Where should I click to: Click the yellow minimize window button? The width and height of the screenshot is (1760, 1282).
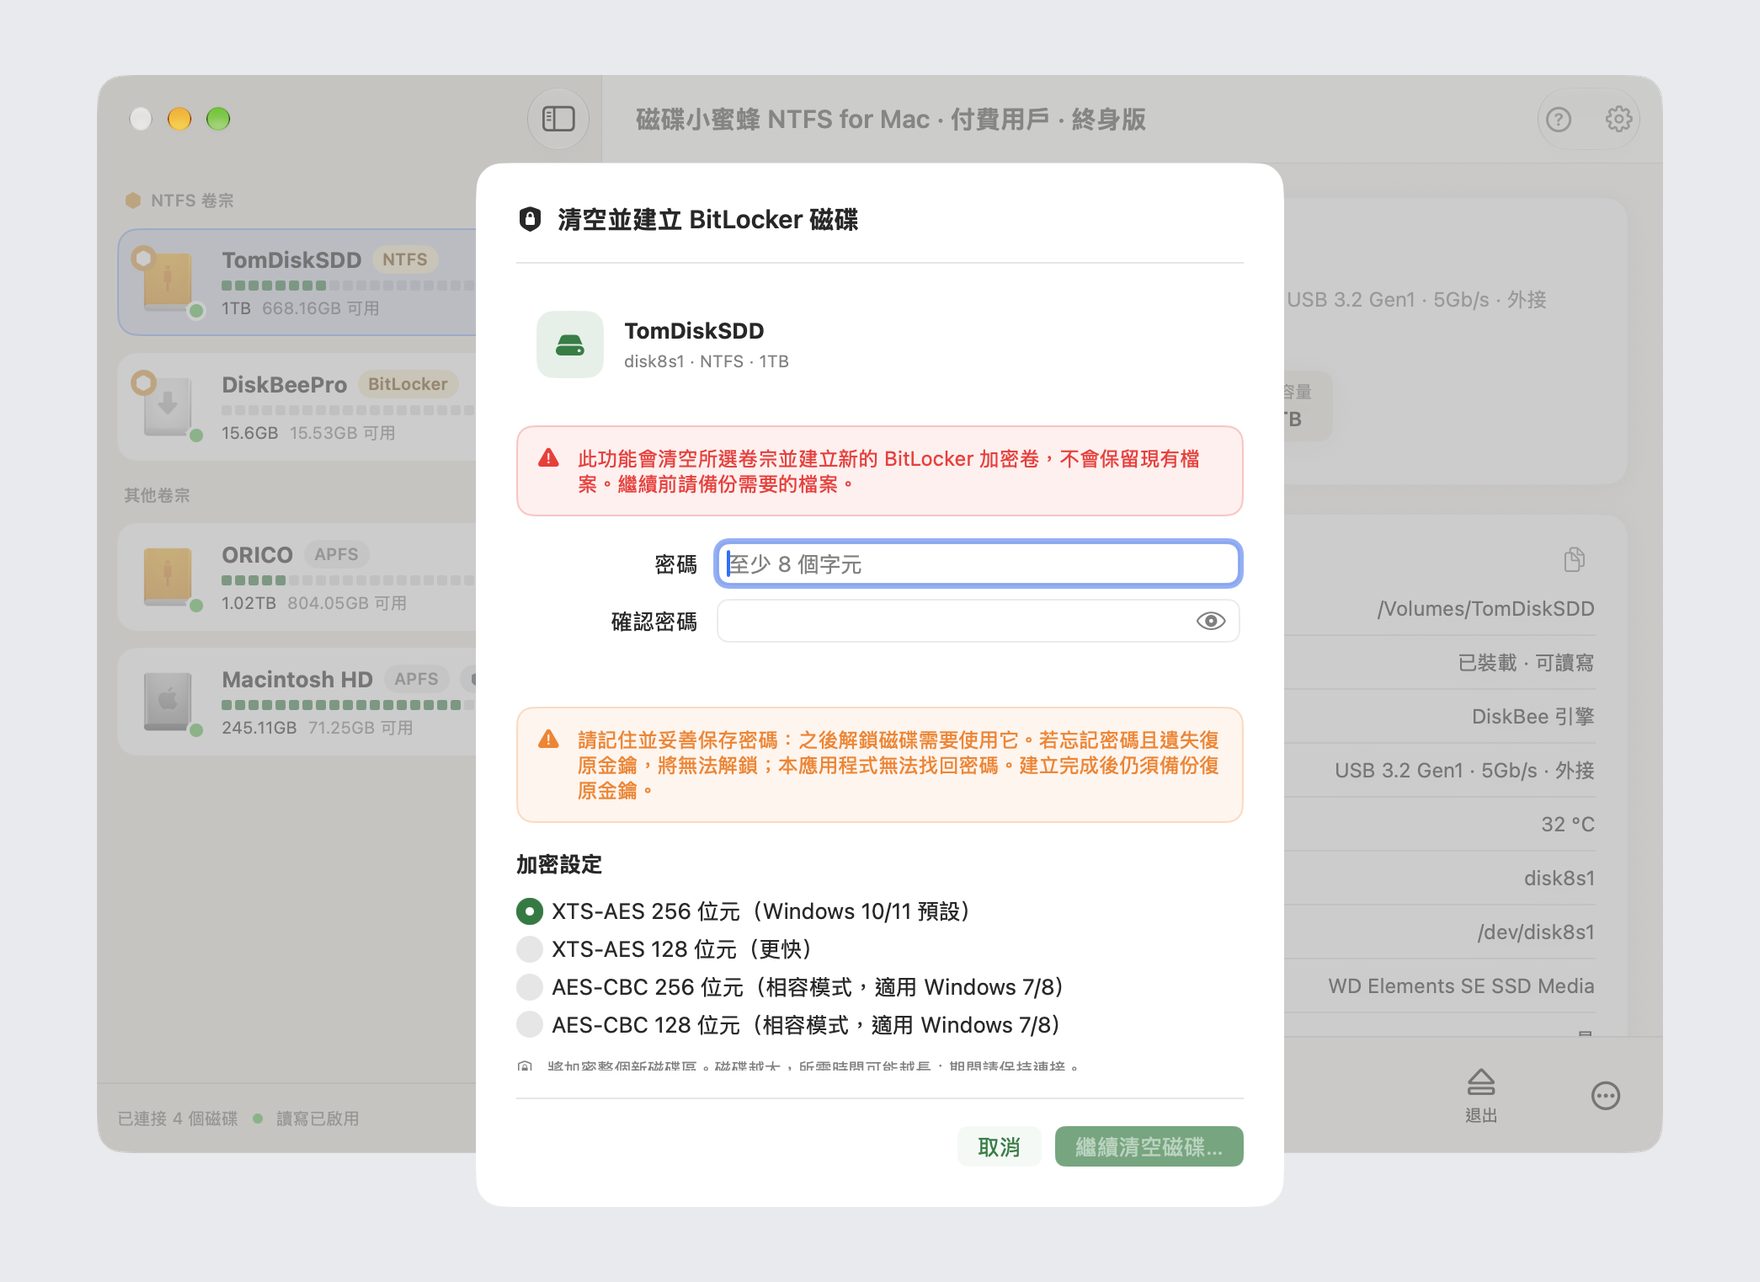[x=179, y=119]
